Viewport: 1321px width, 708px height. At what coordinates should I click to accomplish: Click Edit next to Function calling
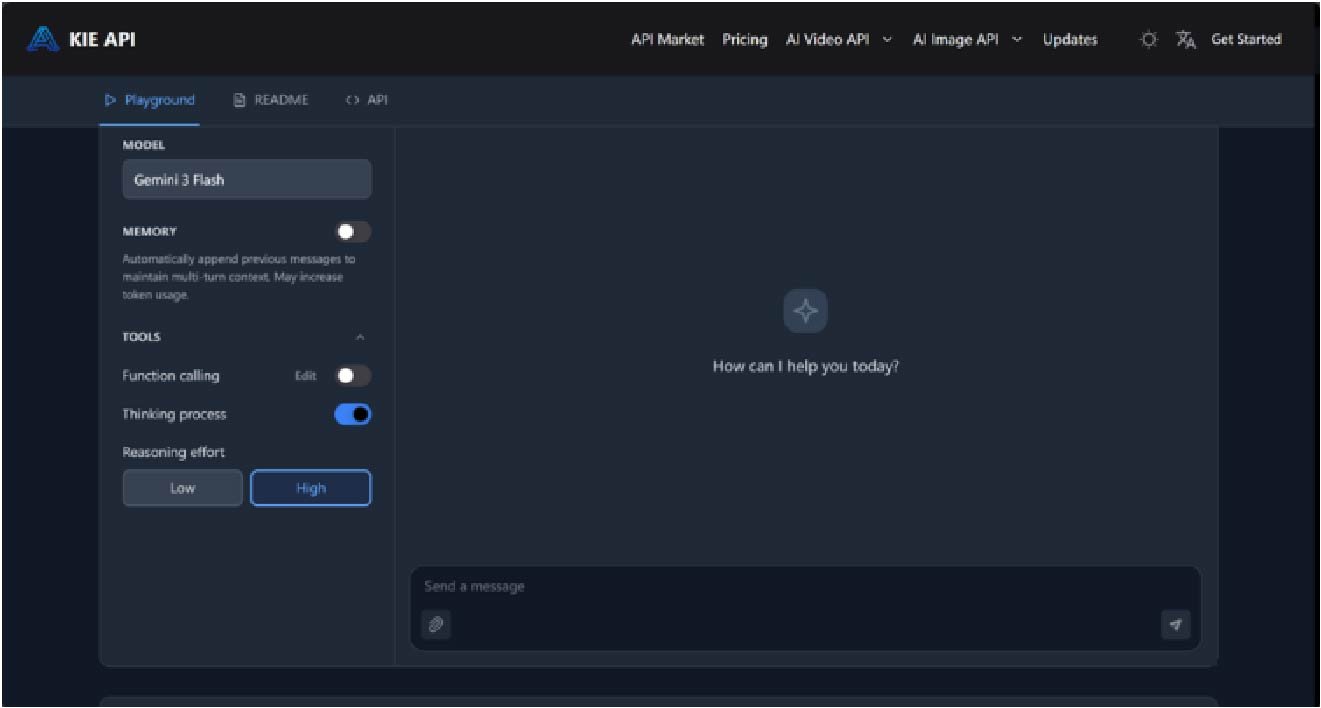tap(305, 376)
